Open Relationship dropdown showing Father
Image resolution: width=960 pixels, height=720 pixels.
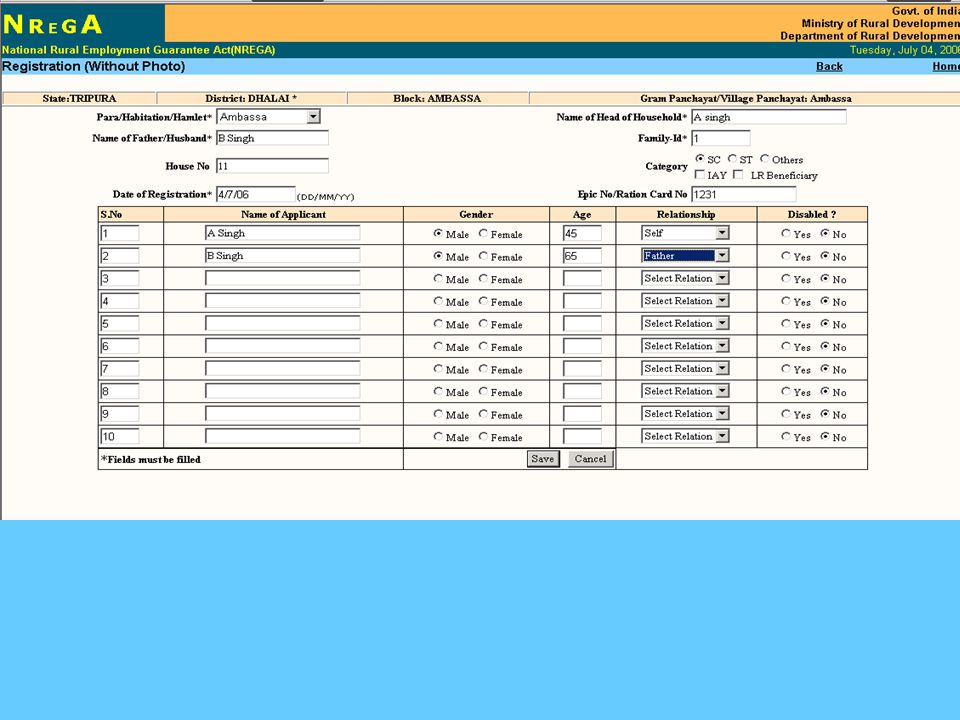(685, 255)
